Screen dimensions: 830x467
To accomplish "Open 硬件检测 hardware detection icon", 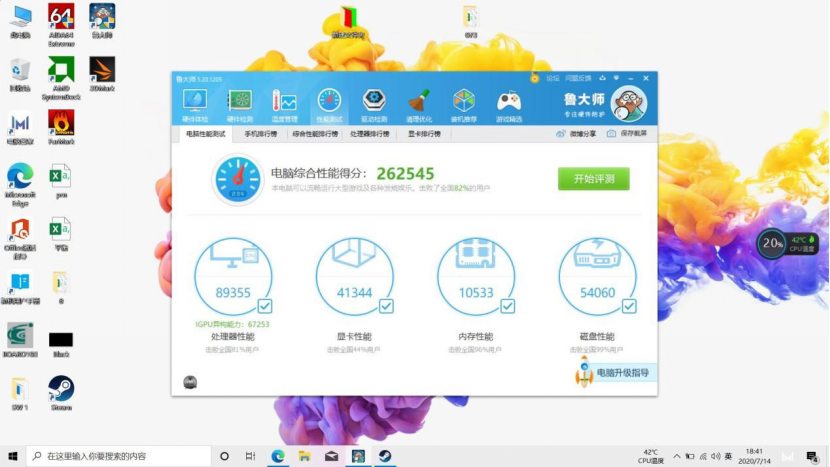I will pos(239,103).
